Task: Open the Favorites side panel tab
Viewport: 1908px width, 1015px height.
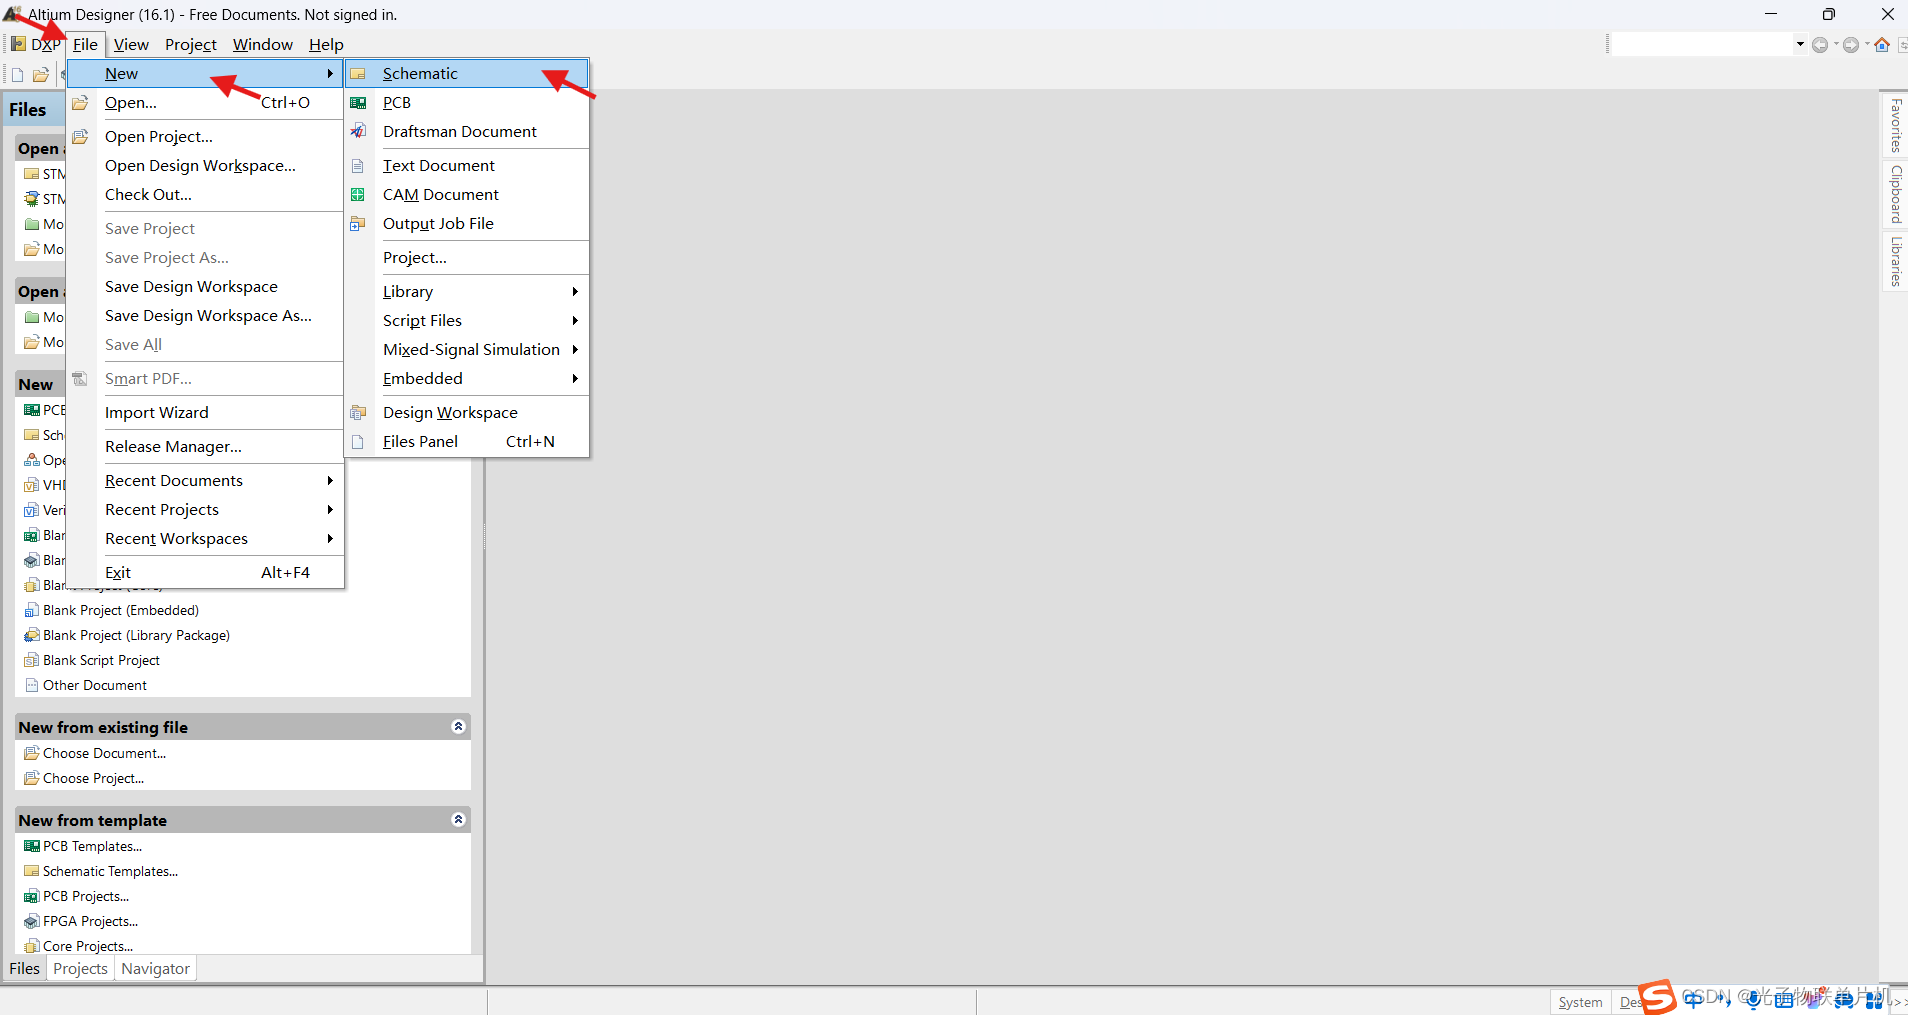Action: coord(1895,125)
